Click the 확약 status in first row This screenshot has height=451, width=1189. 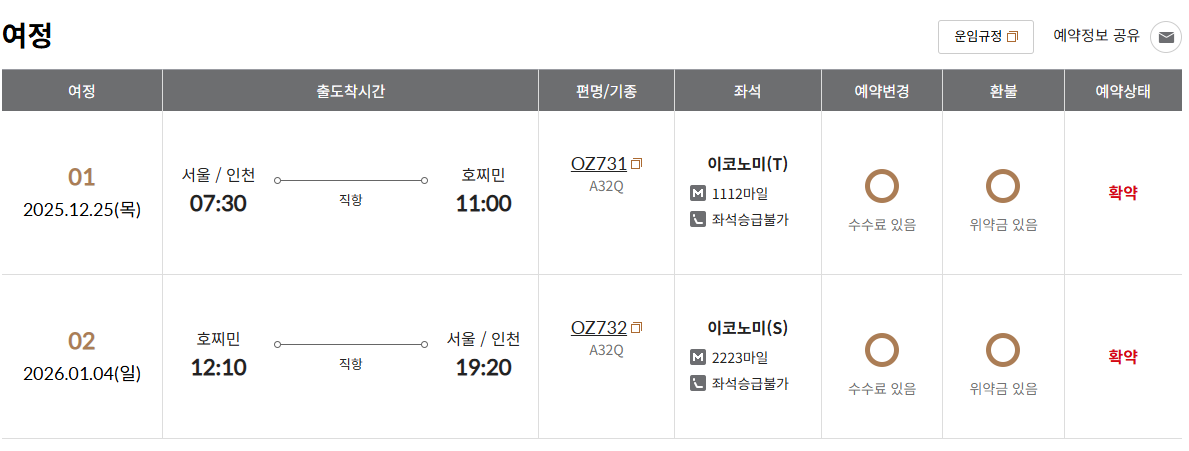click(1123, 193)
